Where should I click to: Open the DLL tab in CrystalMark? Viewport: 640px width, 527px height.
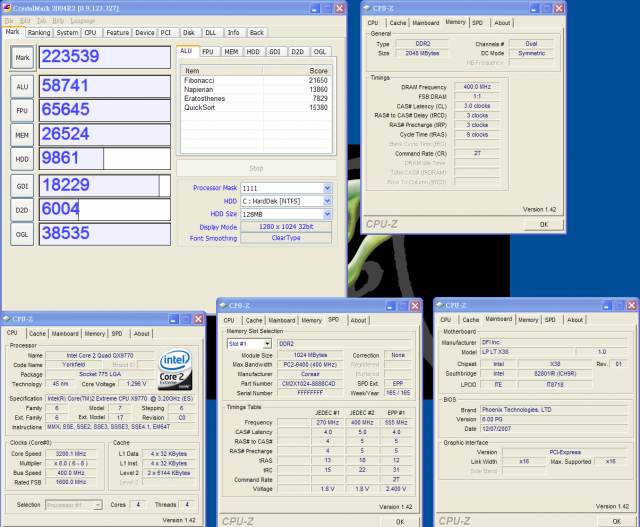click(x=211, y=33)
